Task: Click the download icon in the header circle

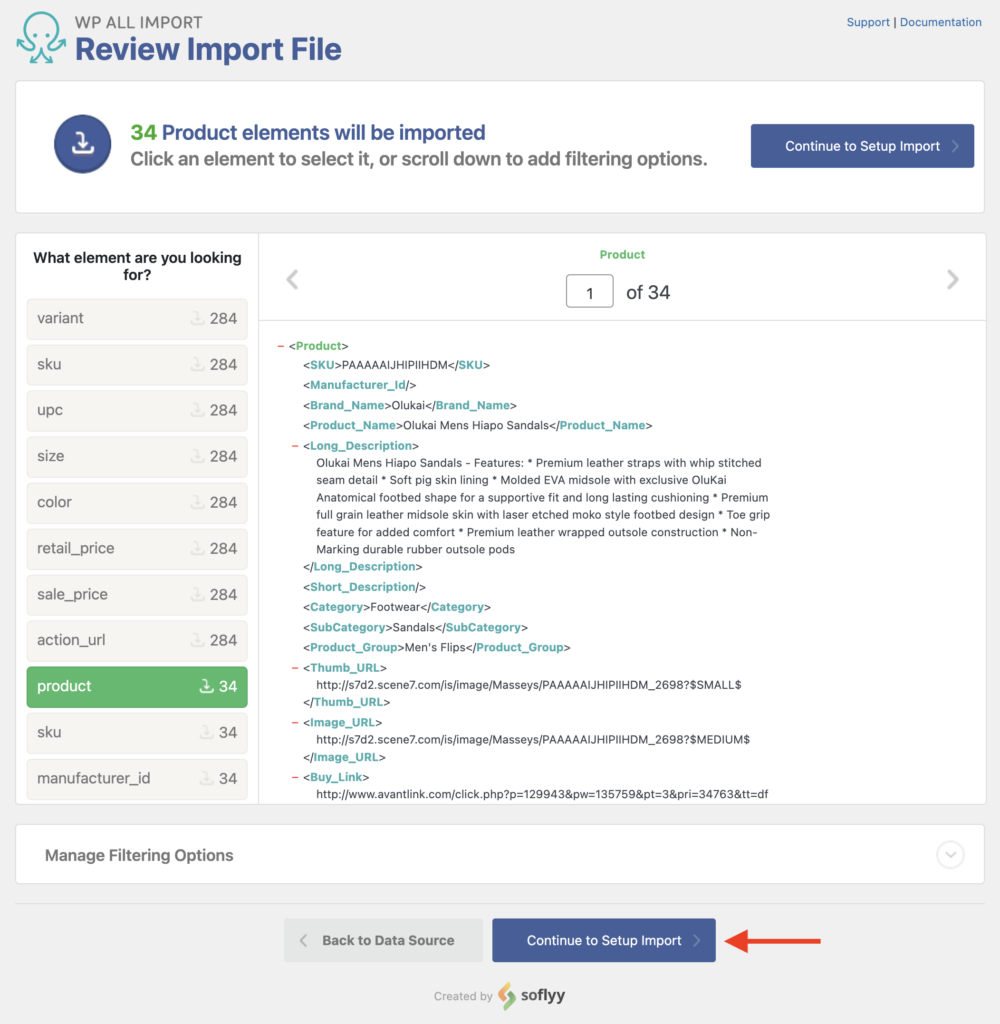Action: pos(82,144)
